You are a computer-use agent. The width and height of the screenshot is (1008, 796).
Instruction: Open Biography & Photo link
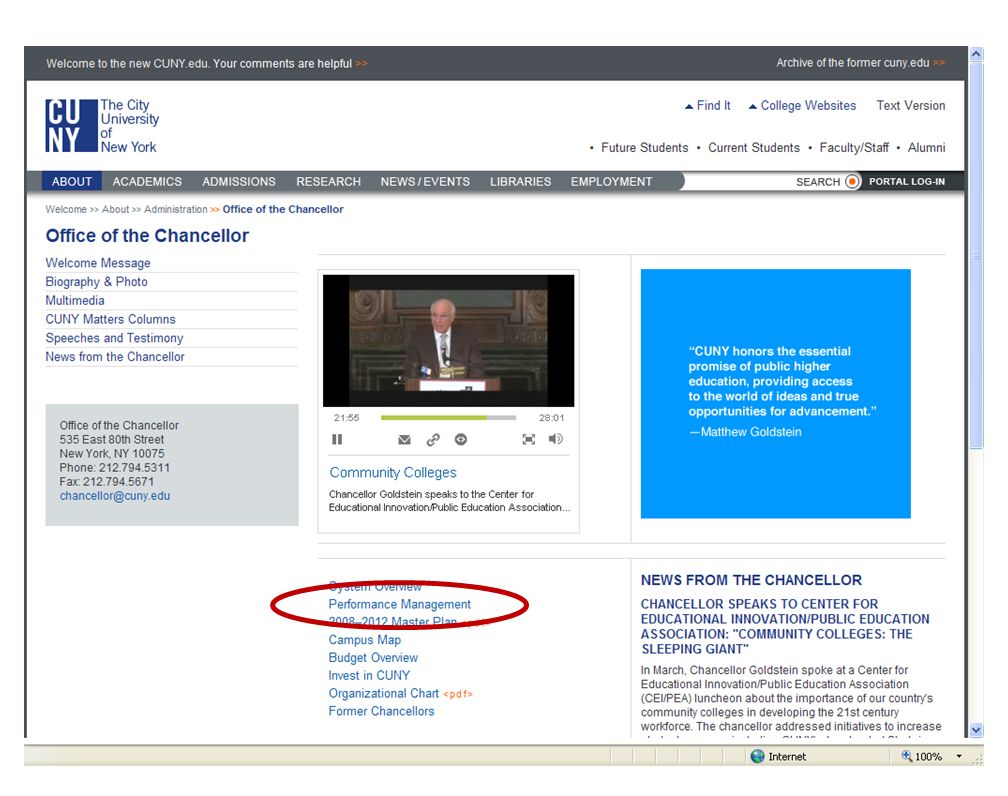96,282
